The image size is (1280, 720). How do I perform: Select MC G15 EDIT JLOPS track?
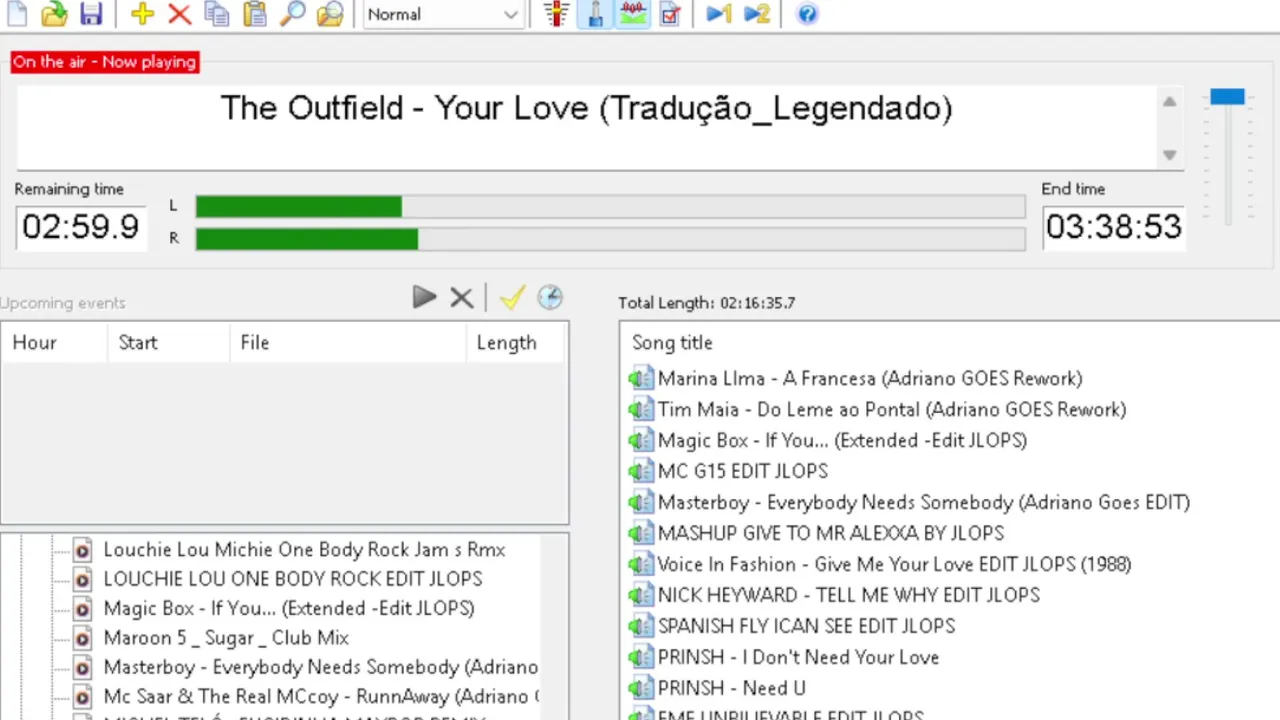743,471
